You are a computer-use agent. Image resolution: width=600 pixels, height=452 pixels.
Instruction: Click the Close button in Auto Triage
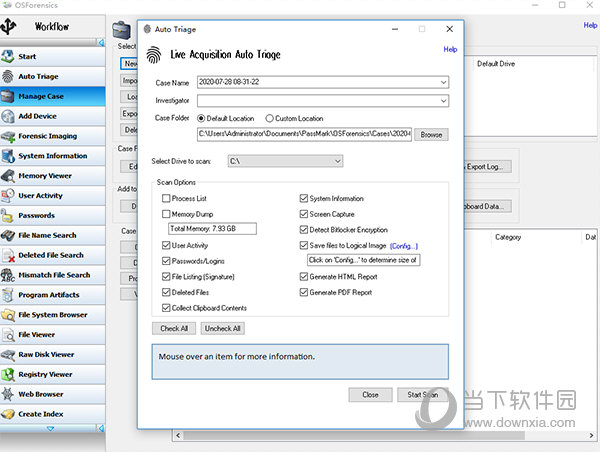pyautogui.click(x=370, y=395)
